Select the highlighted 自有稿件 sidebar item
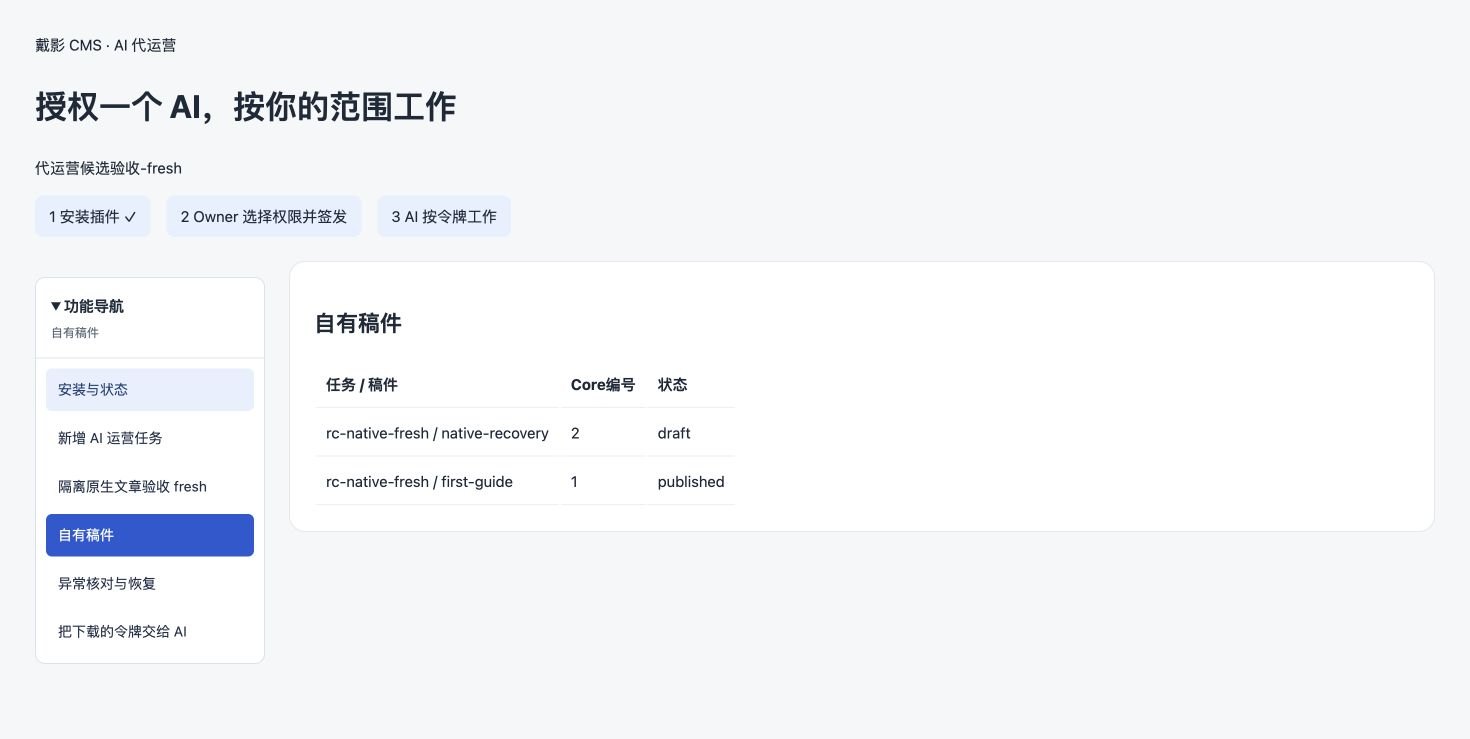 [x=150, y=535]
